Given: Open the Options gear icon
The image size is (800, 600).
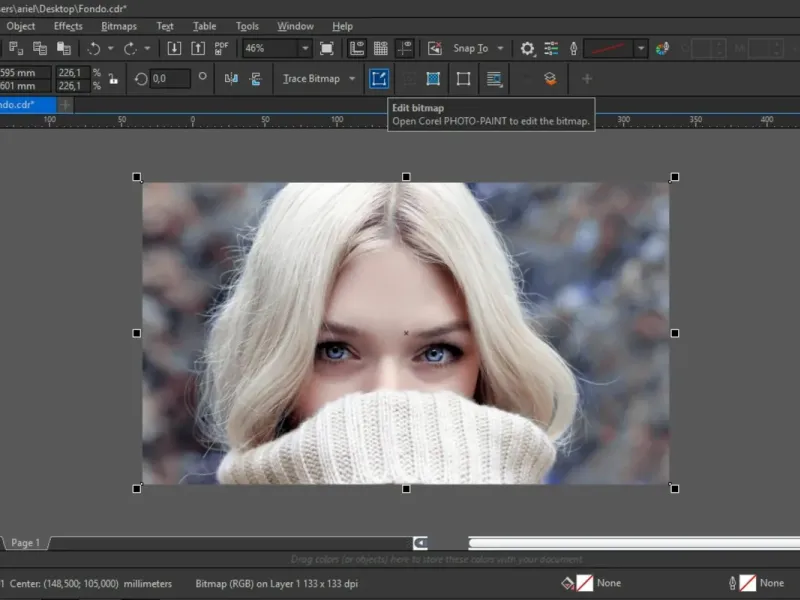Looking at the screenshot, I should click(527, 48).
